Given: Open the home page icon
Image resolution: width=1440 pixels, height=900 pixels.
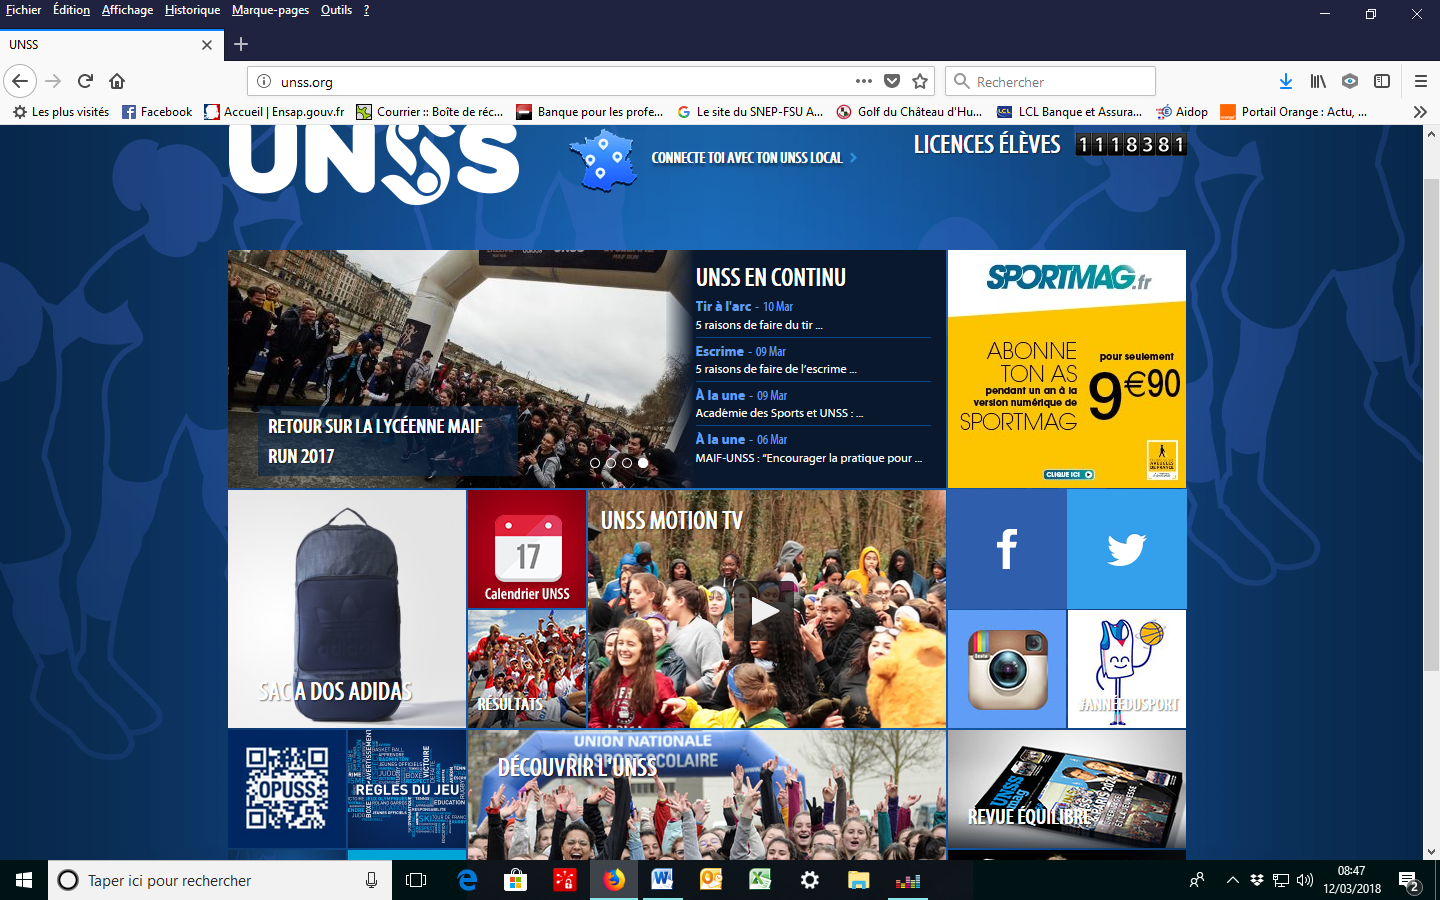Looking at the screenshot, I should click(117, 81).
